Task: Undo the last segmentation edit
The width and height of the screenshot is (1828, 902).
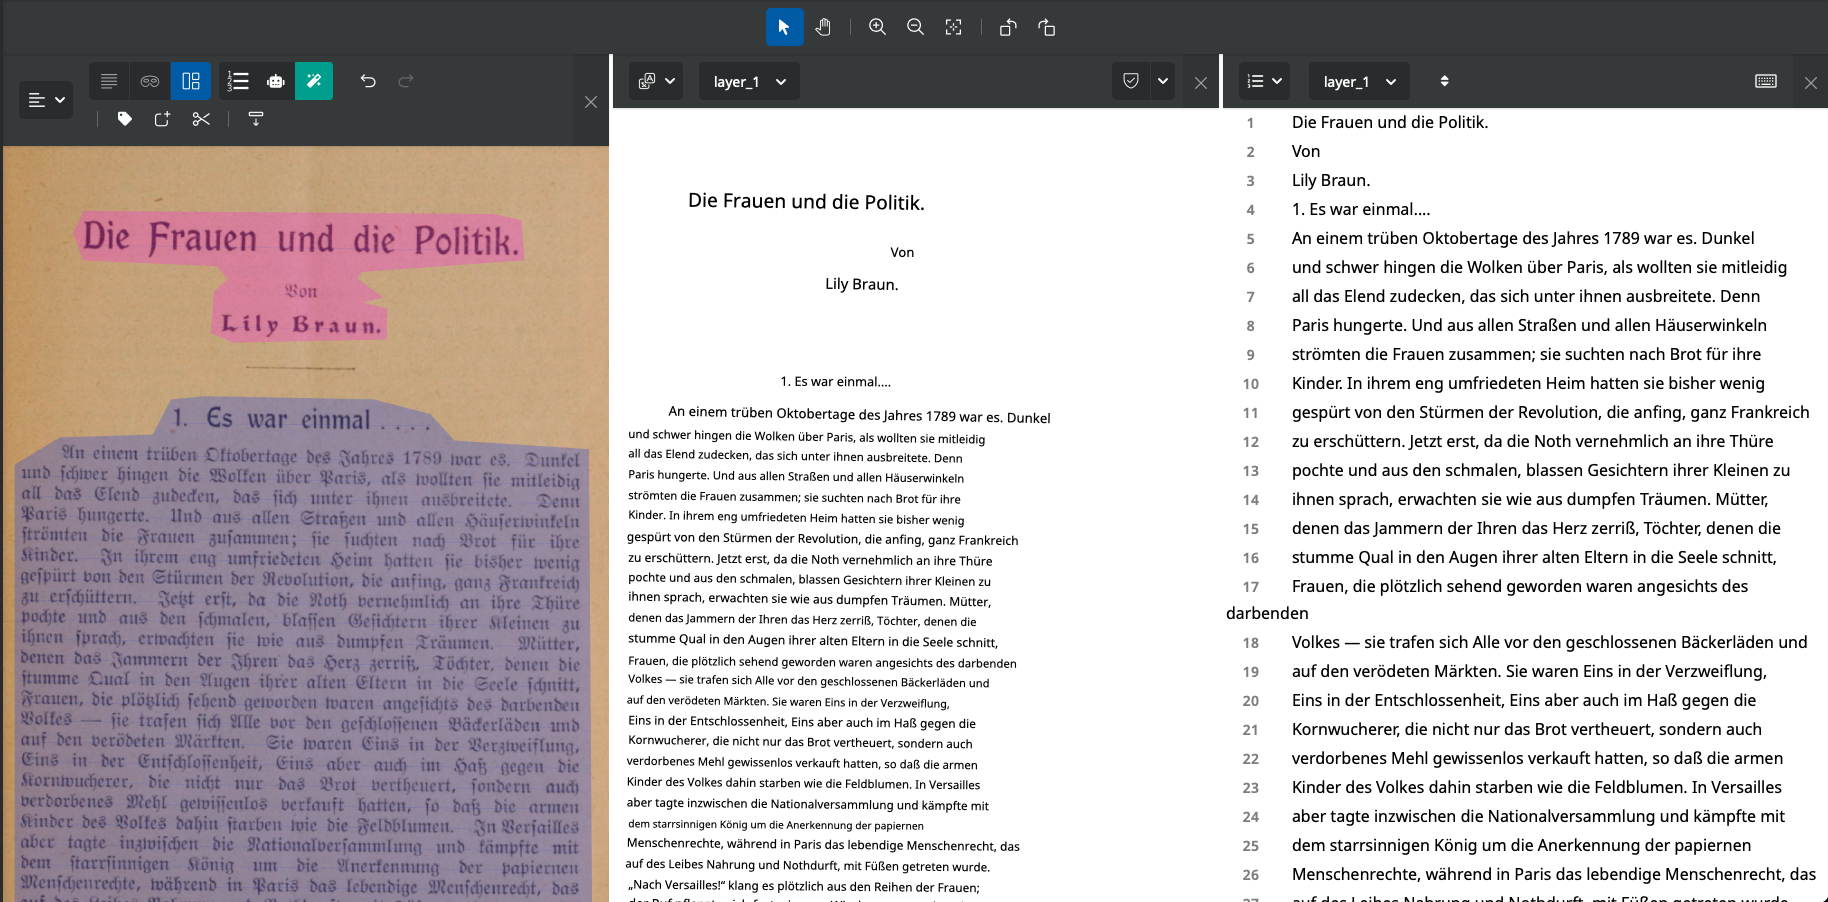Action: (x=368, y=81)
